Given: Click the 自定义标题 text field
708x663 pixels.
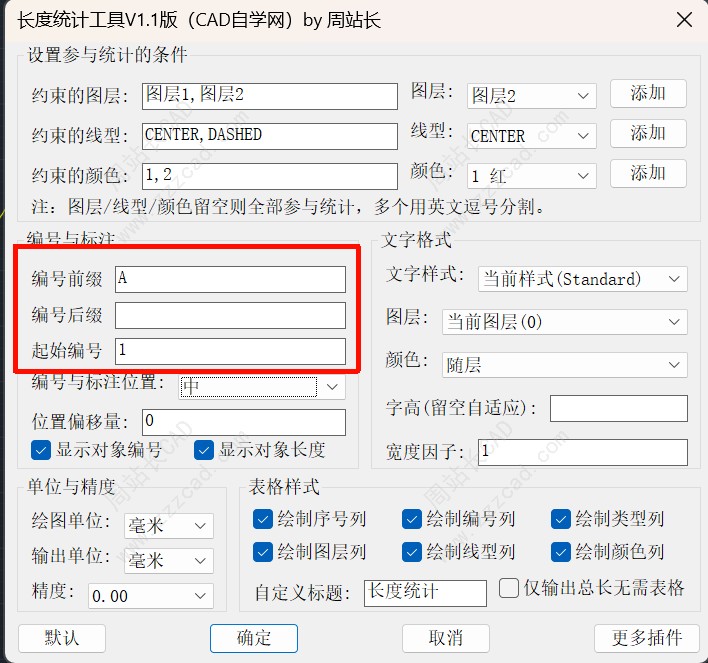Looking at the screenshot, I should click(425, 592).
